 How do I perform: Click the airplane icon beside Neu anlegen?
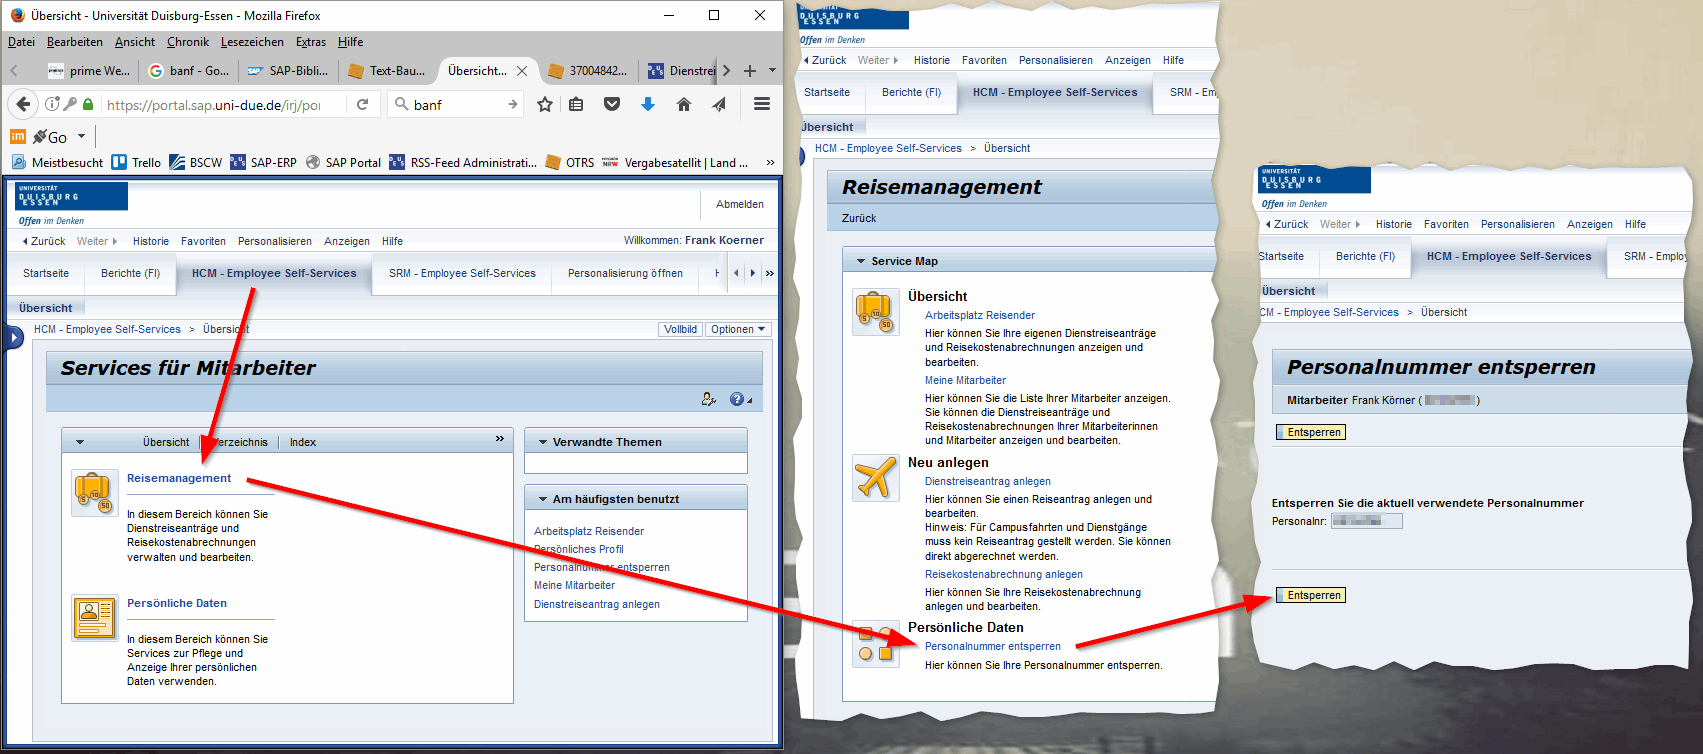[x=875, y=477]
